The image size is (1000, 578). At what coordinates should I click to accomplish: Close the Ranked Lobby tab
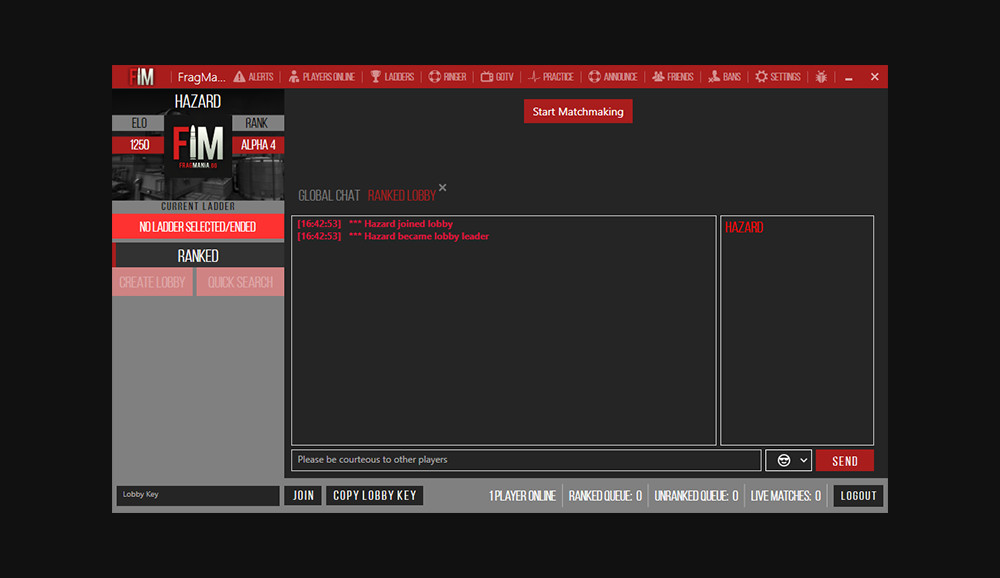point(443,188)
